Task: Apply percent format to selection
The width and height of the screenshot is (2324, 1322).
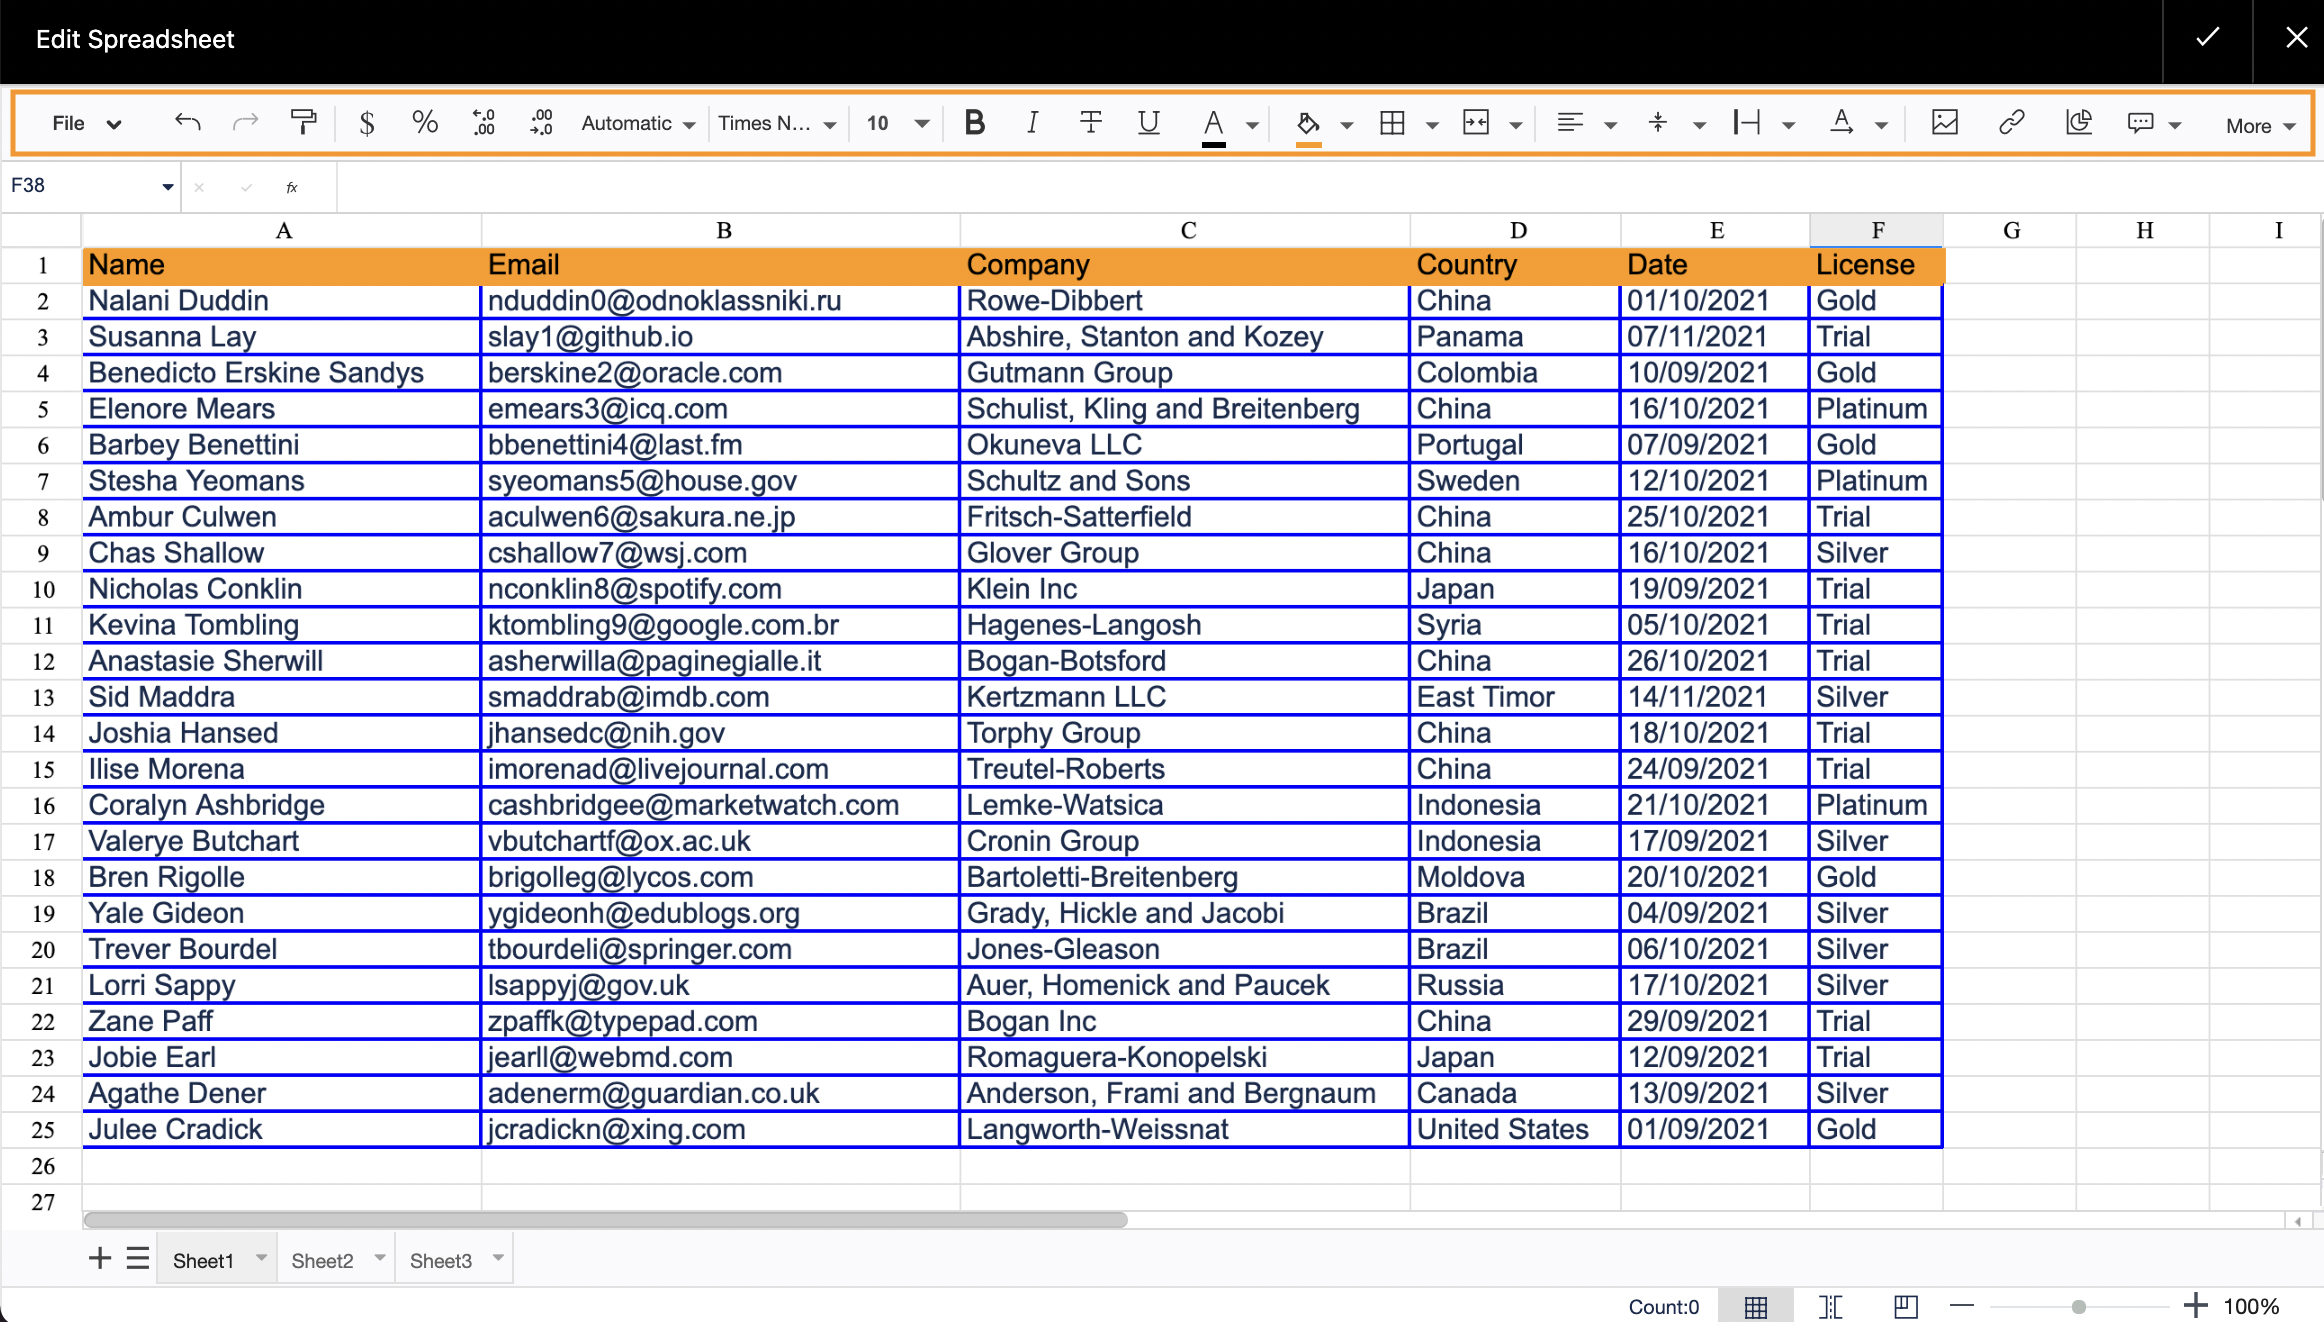Action: [424, 122]
